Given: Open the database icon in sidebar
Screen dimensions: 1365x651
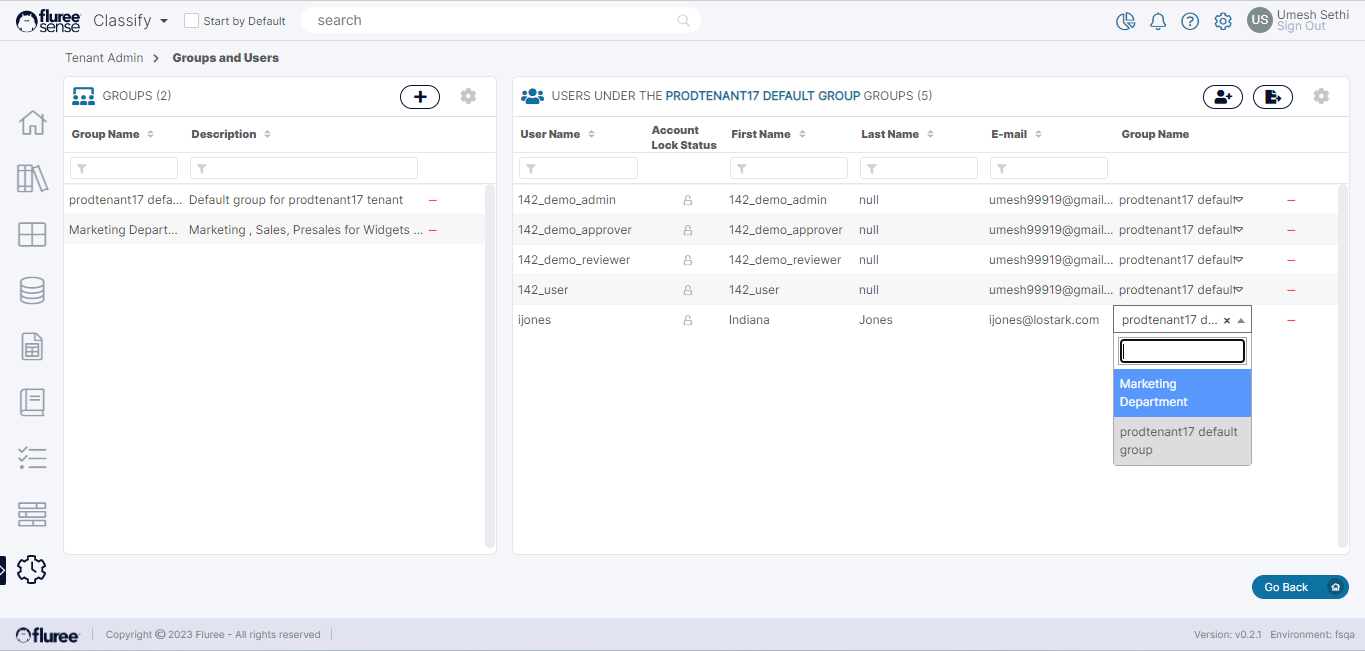Looking at the screenshot, I should (x=32, y=291).
